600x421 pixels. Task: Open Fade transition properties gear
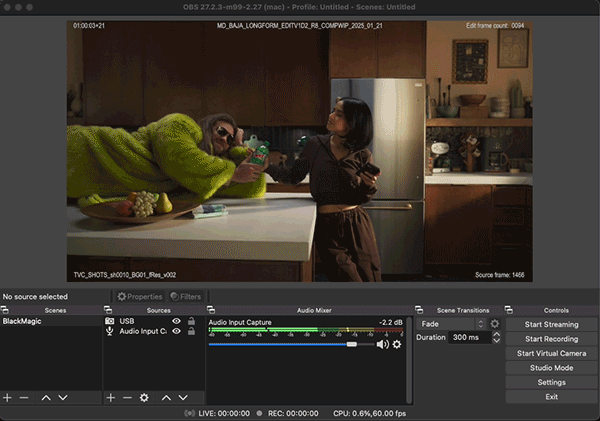(x=495, y=324)
